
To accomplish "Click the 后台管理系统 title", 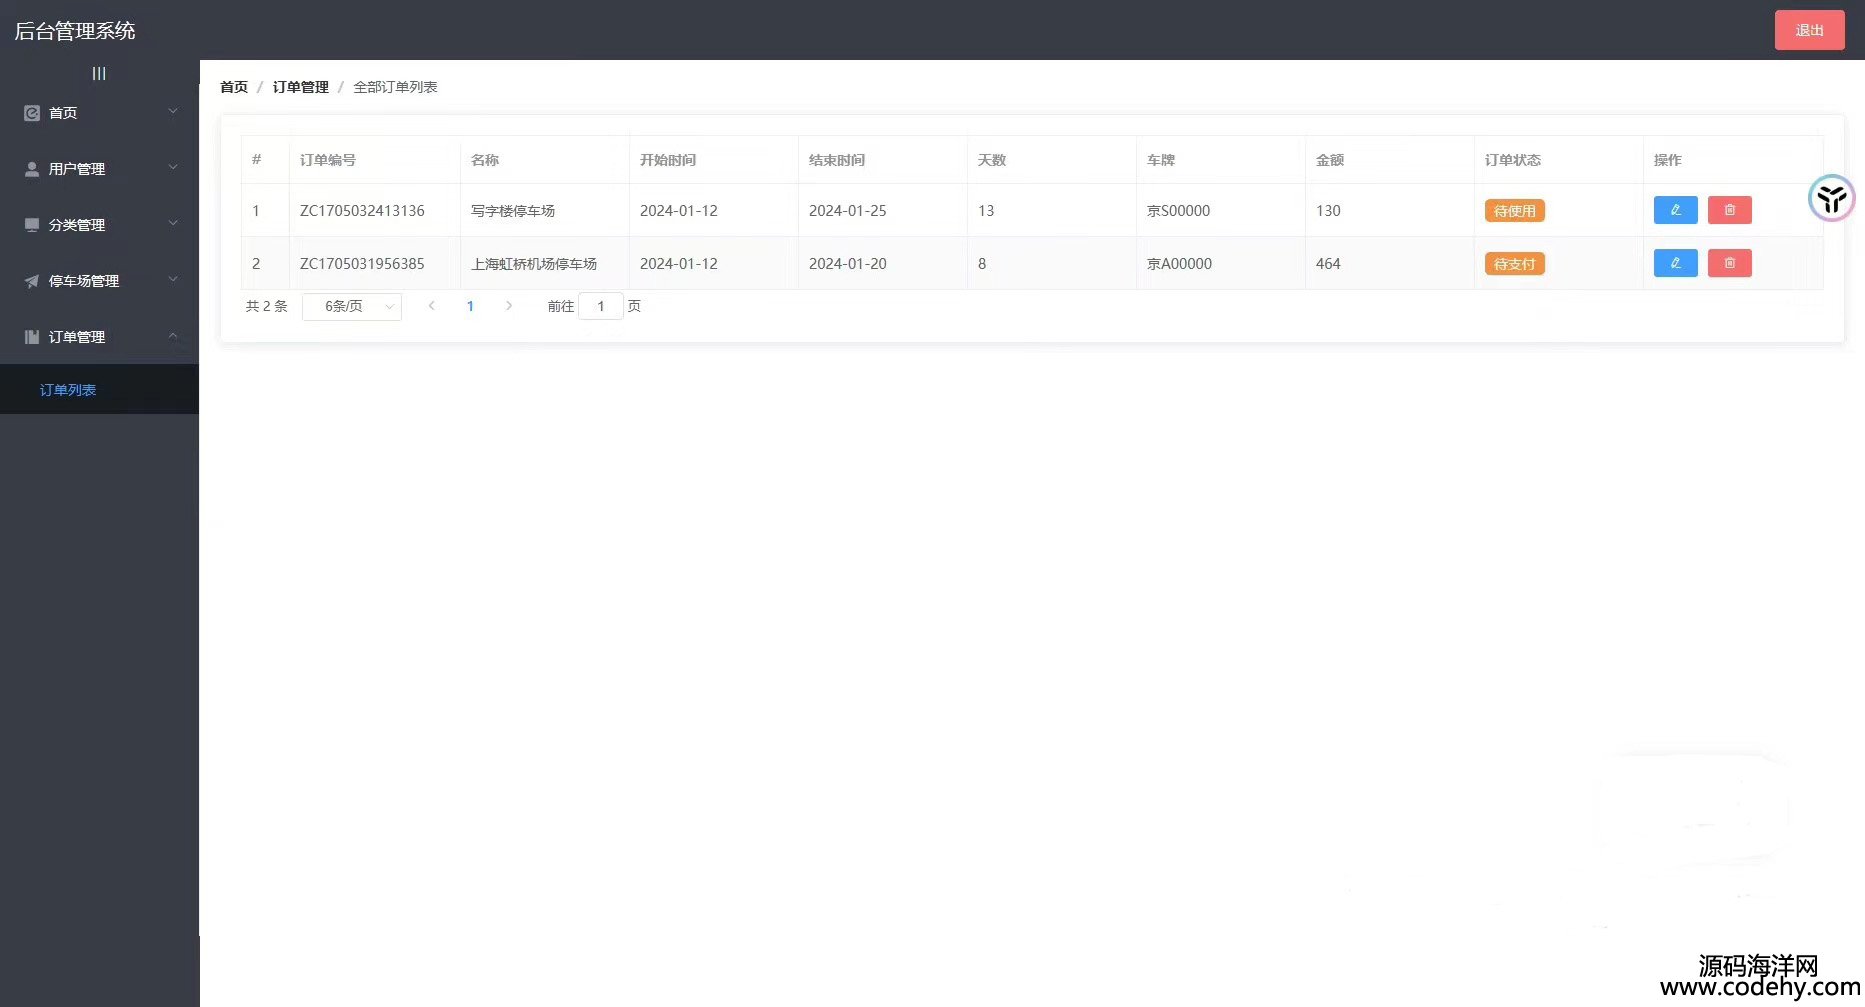I will click(x=75, y=31).
